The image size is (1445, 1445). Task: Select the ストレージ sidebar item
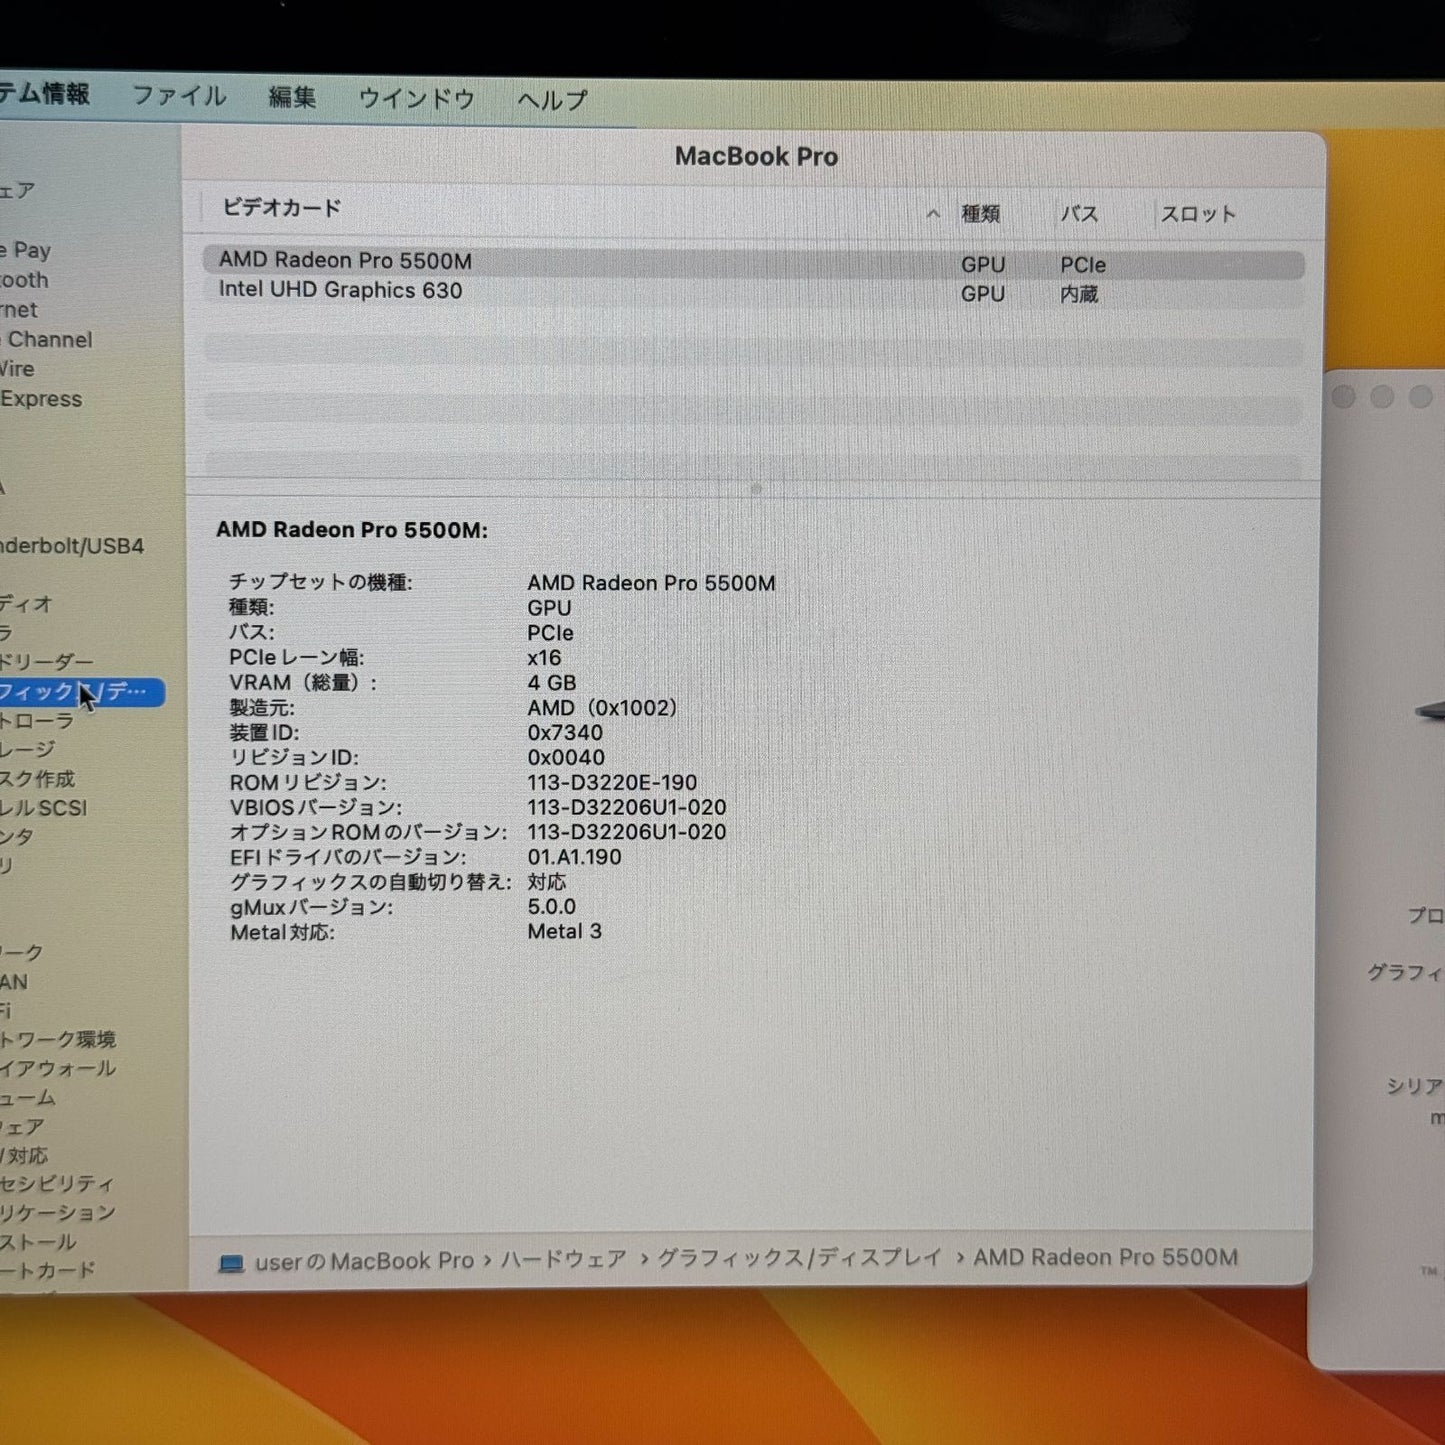(28, 749)
